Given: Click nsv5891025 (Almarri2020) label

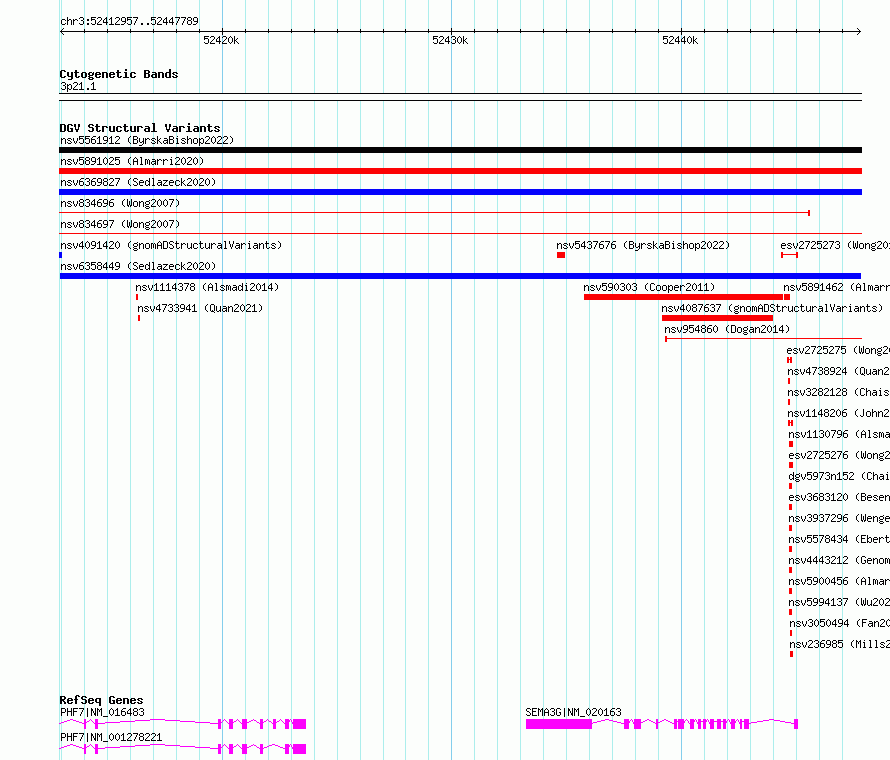Looking at the screenshot, I should coord(132,161).
